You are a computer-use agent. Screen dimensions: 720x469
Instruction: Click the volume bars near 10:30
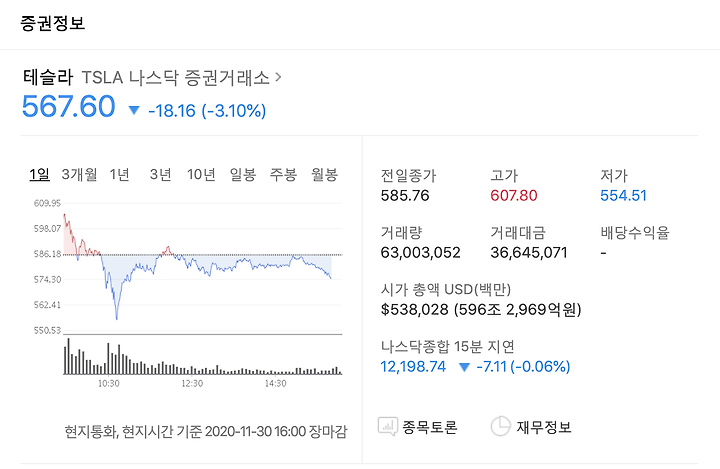coord(109,358)
